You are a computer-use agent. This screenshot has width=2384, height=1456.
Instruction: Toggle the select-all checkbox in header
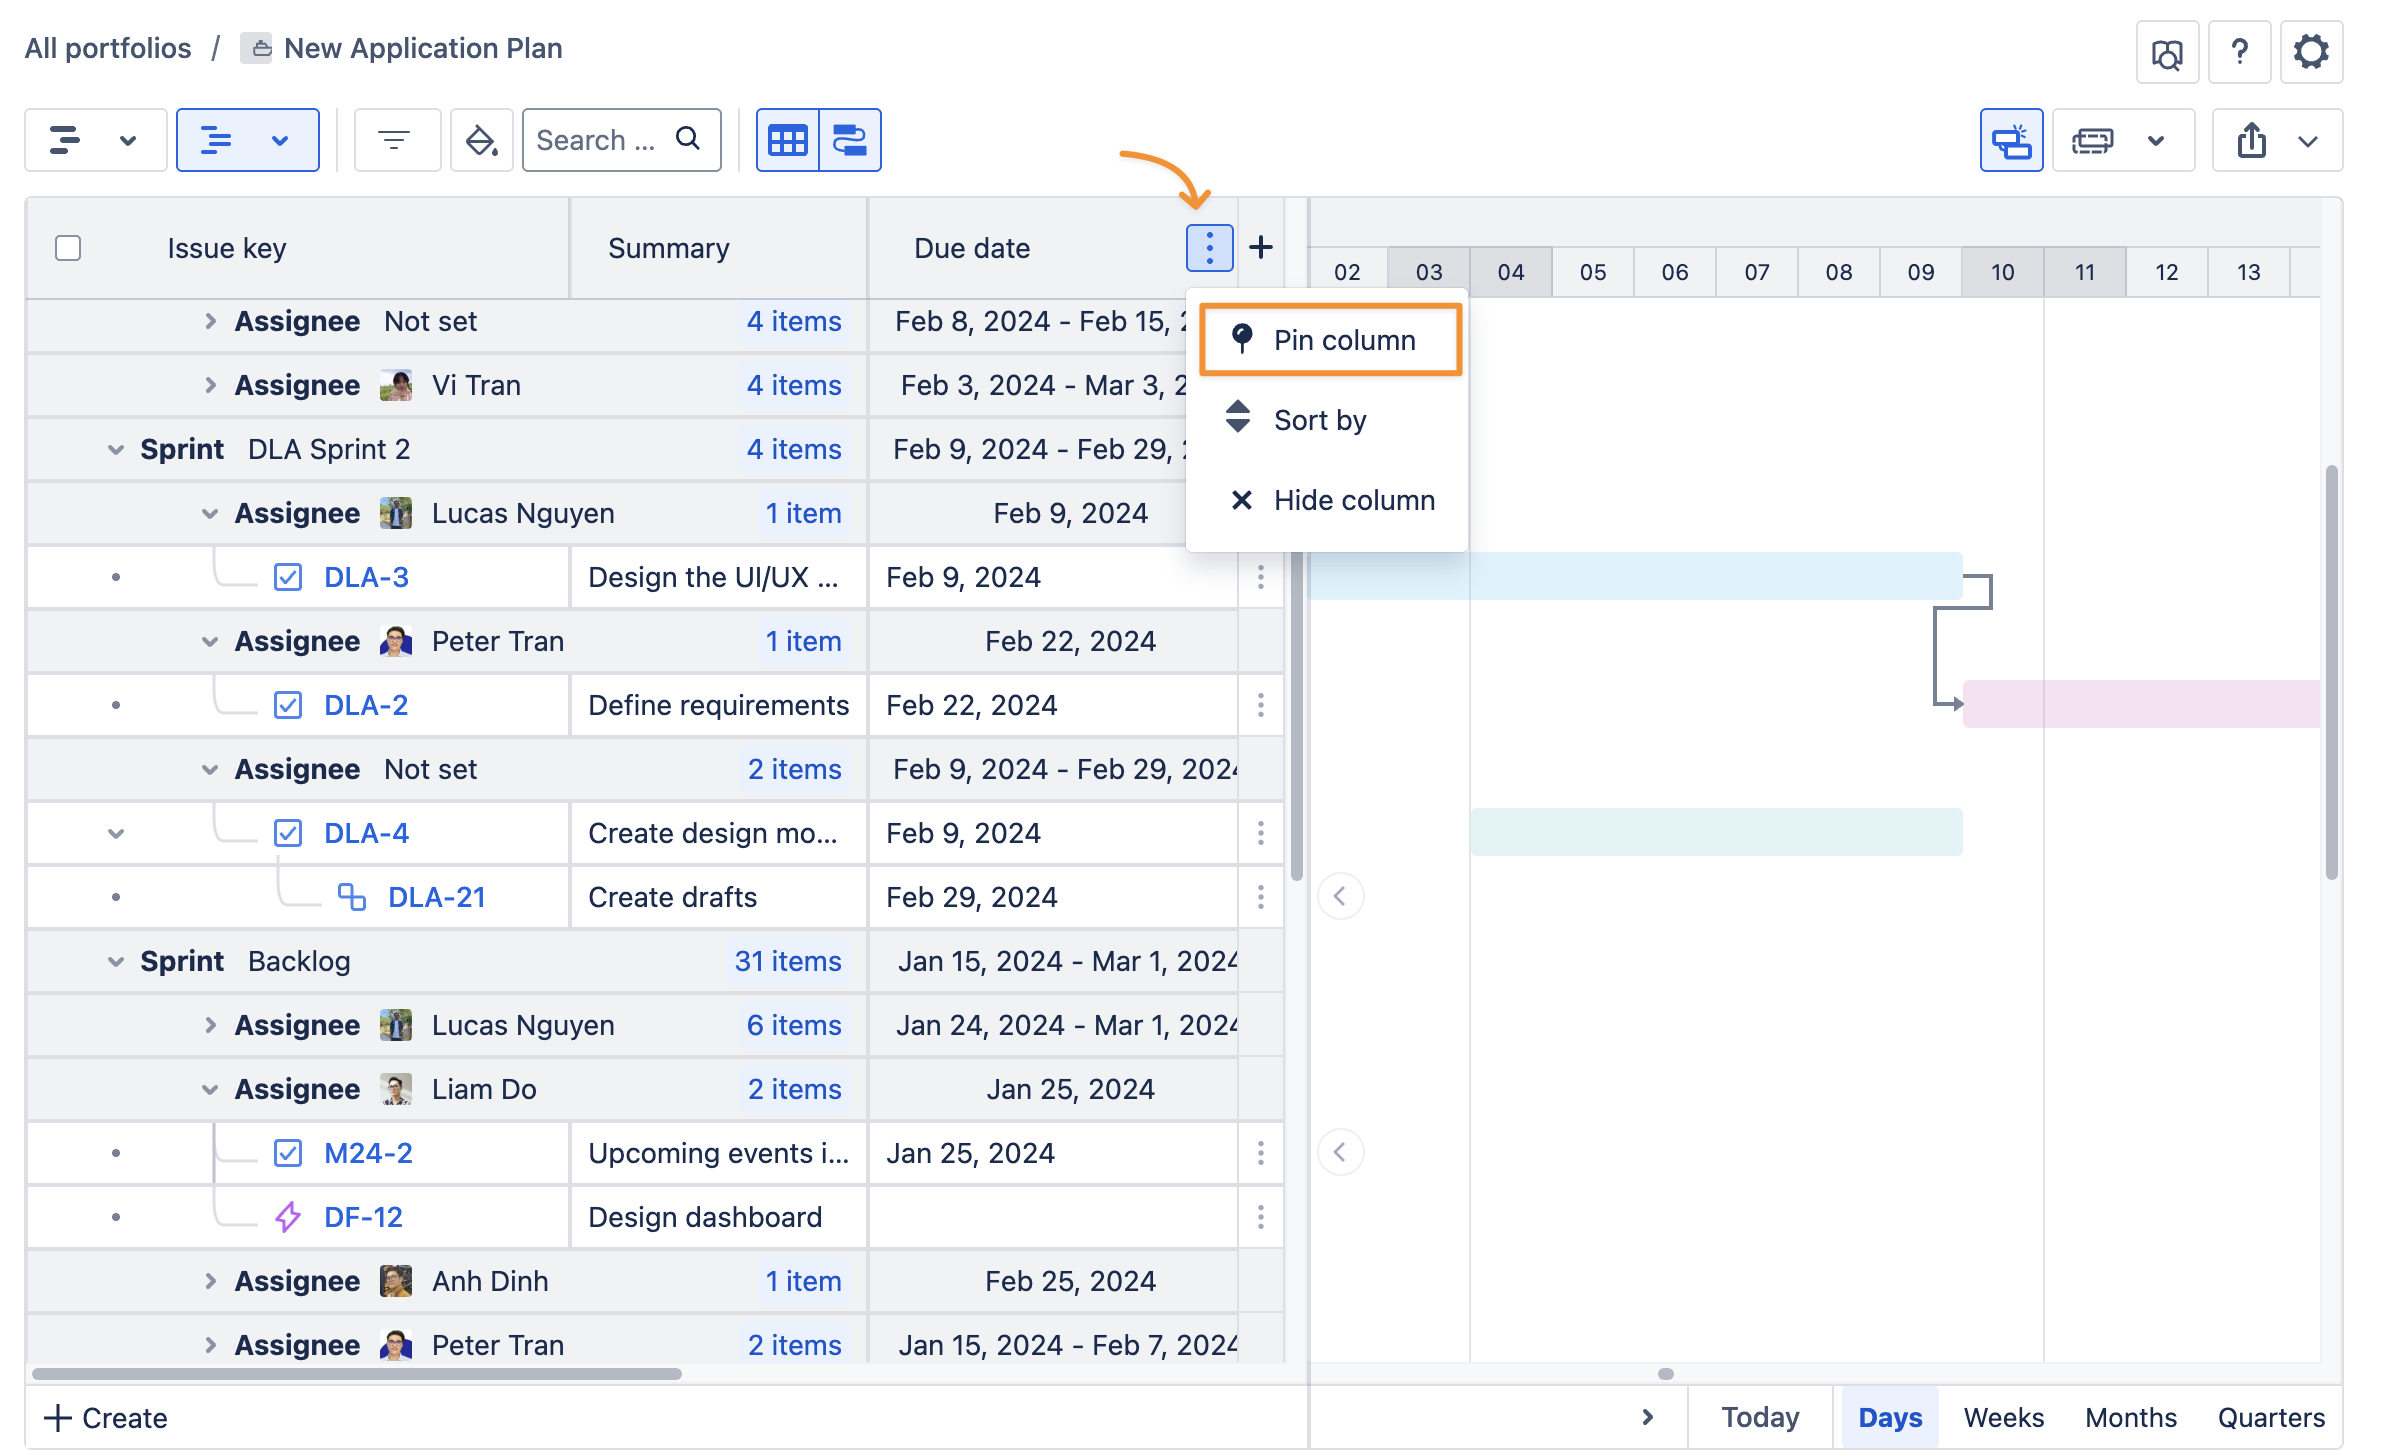68,248
